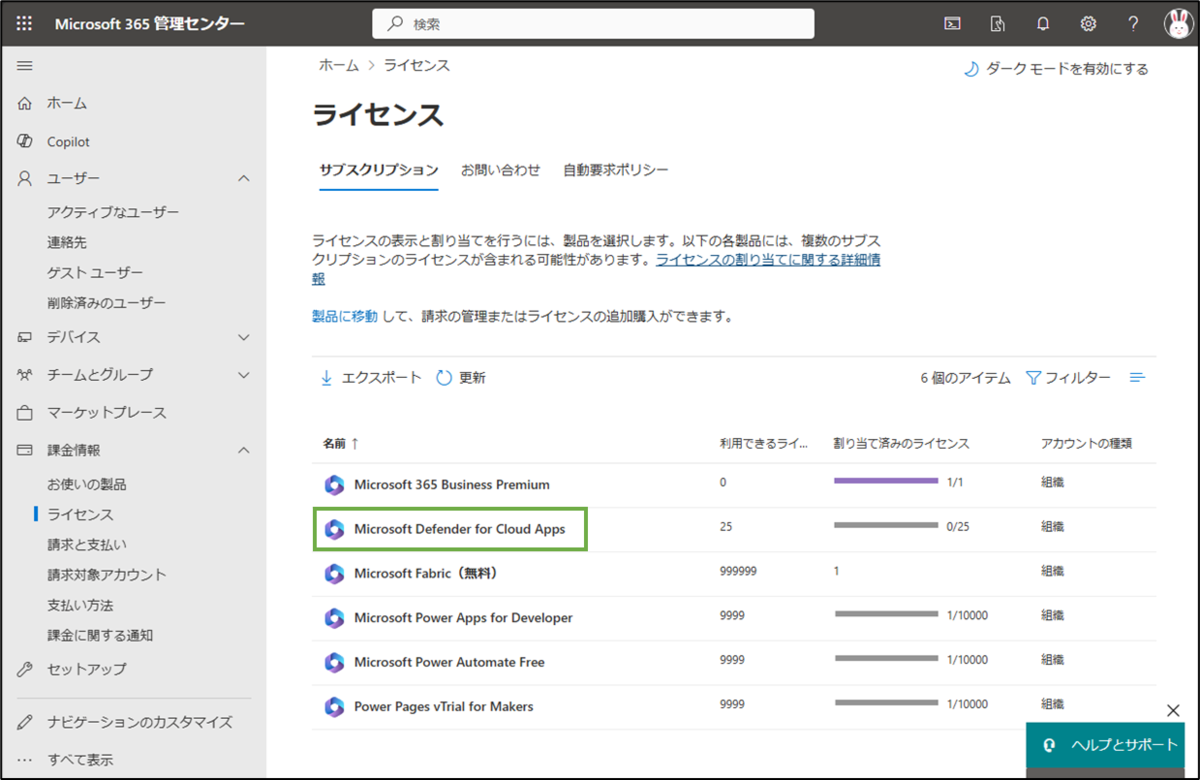Click the Microsoft 365 管理センター title
Viewport: 1200px width, 780px height.
click(148, 24)
